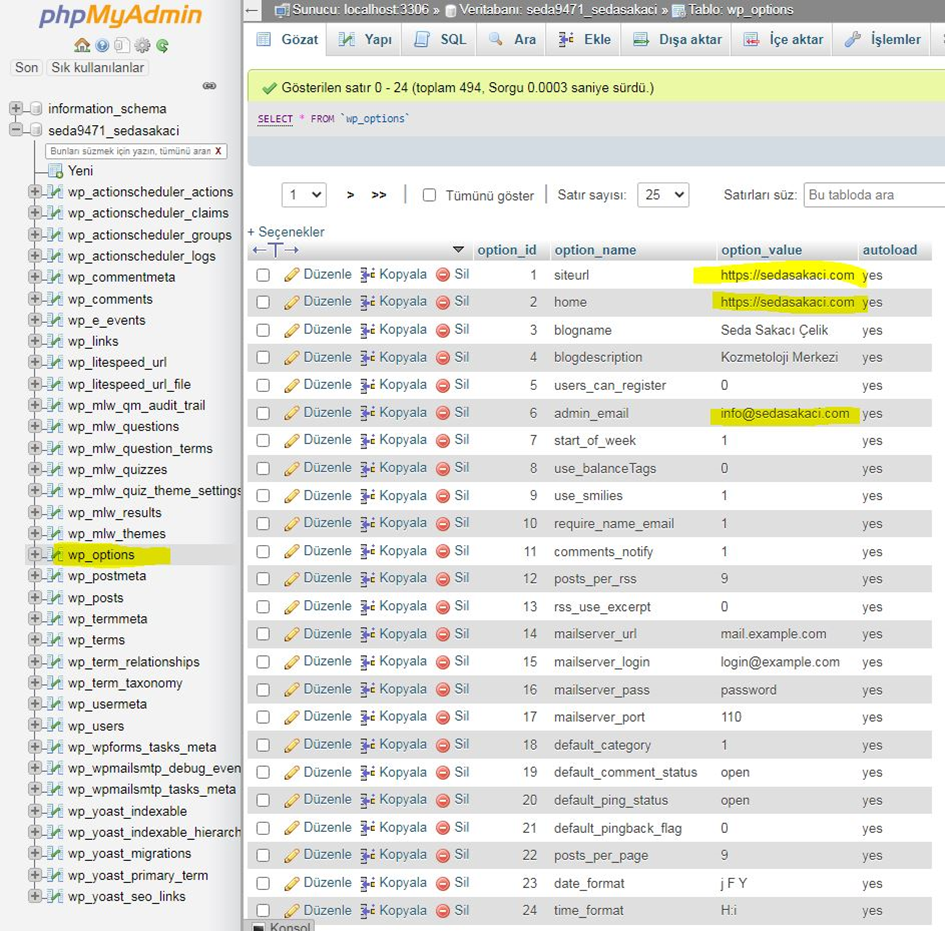Image resolution: width=945 pixels, height=931 pixels.
Task: Click the Düzenle link in mailserver_port row
Action: 327,716
